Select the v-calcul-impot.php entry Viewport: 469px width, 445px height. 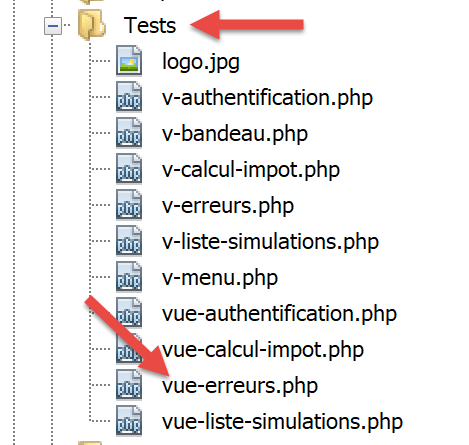[x=251, y=170]
